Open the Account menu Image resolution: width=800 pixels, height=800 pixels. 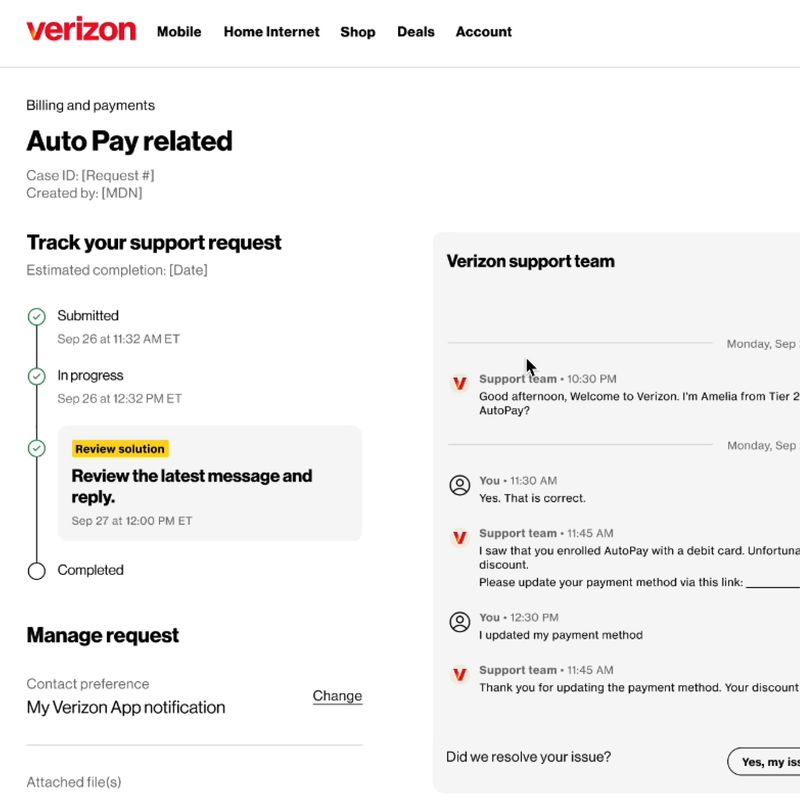click(x=484, y=32)
